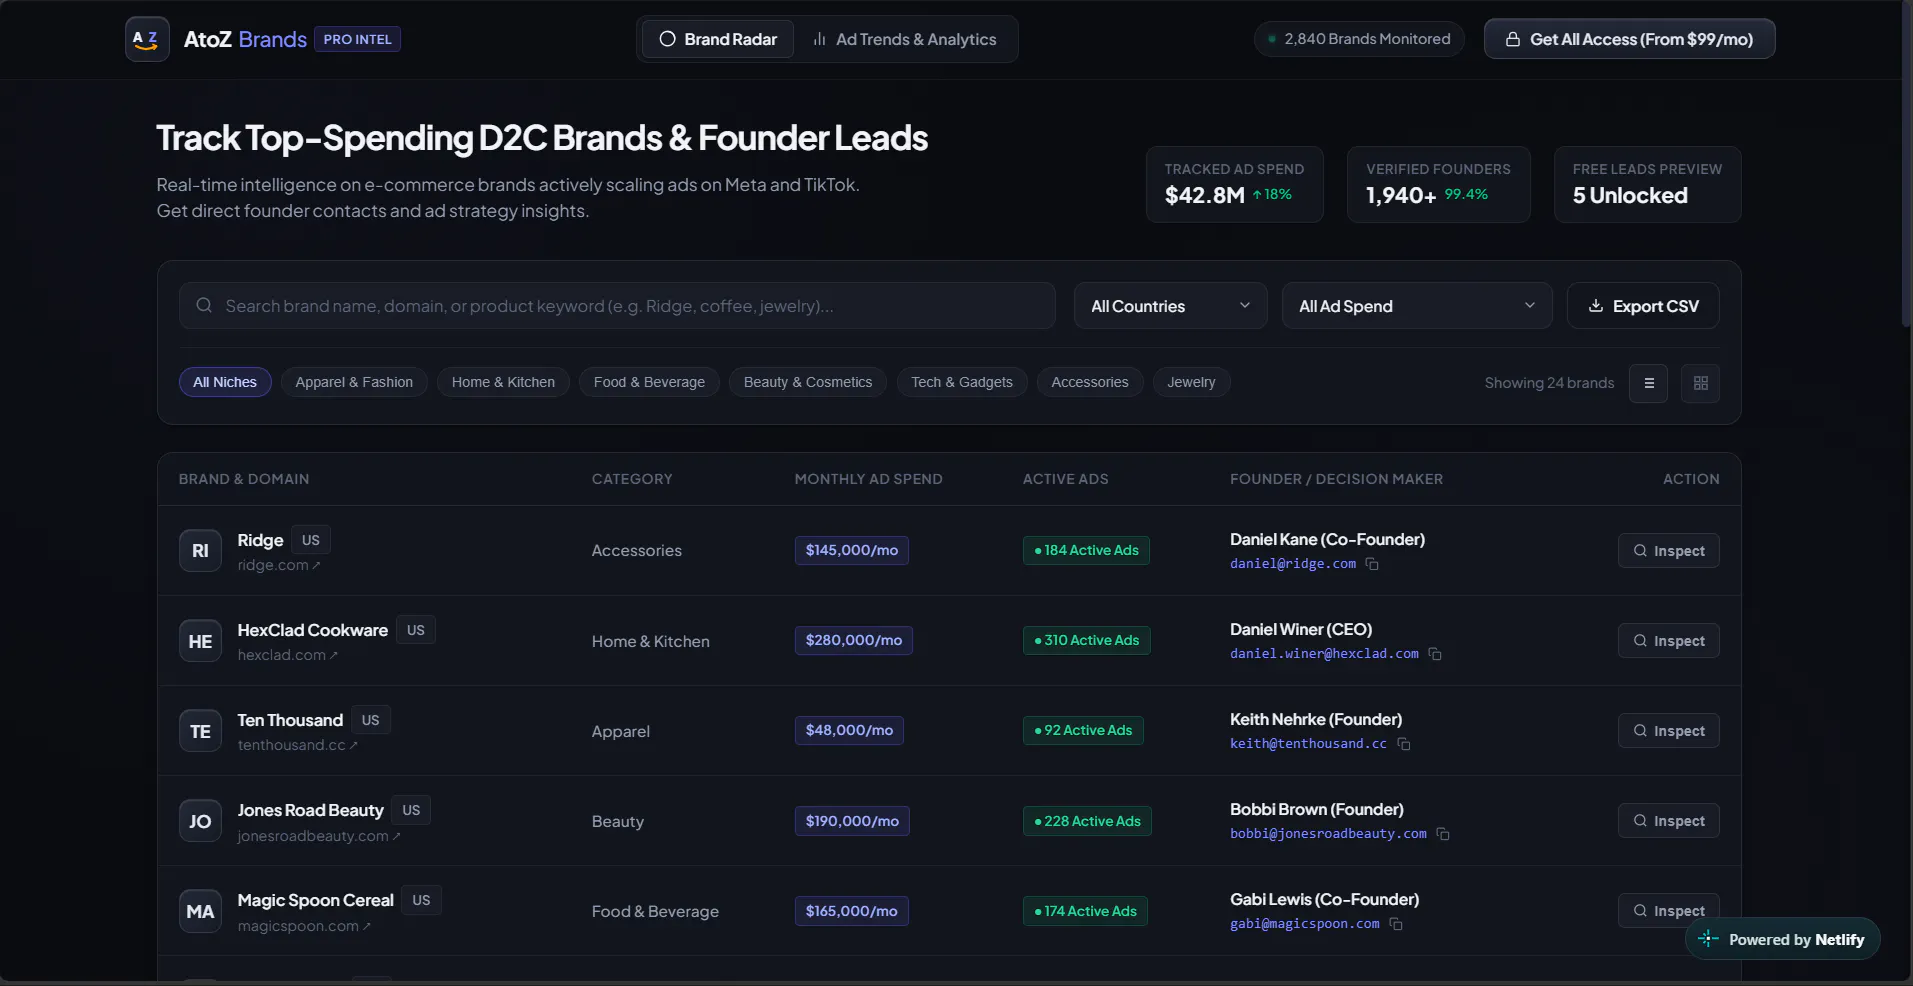The image size is (1913, 986).
Task: Inspect the Ten Thousand brand
Action: tap(1669, 731)
